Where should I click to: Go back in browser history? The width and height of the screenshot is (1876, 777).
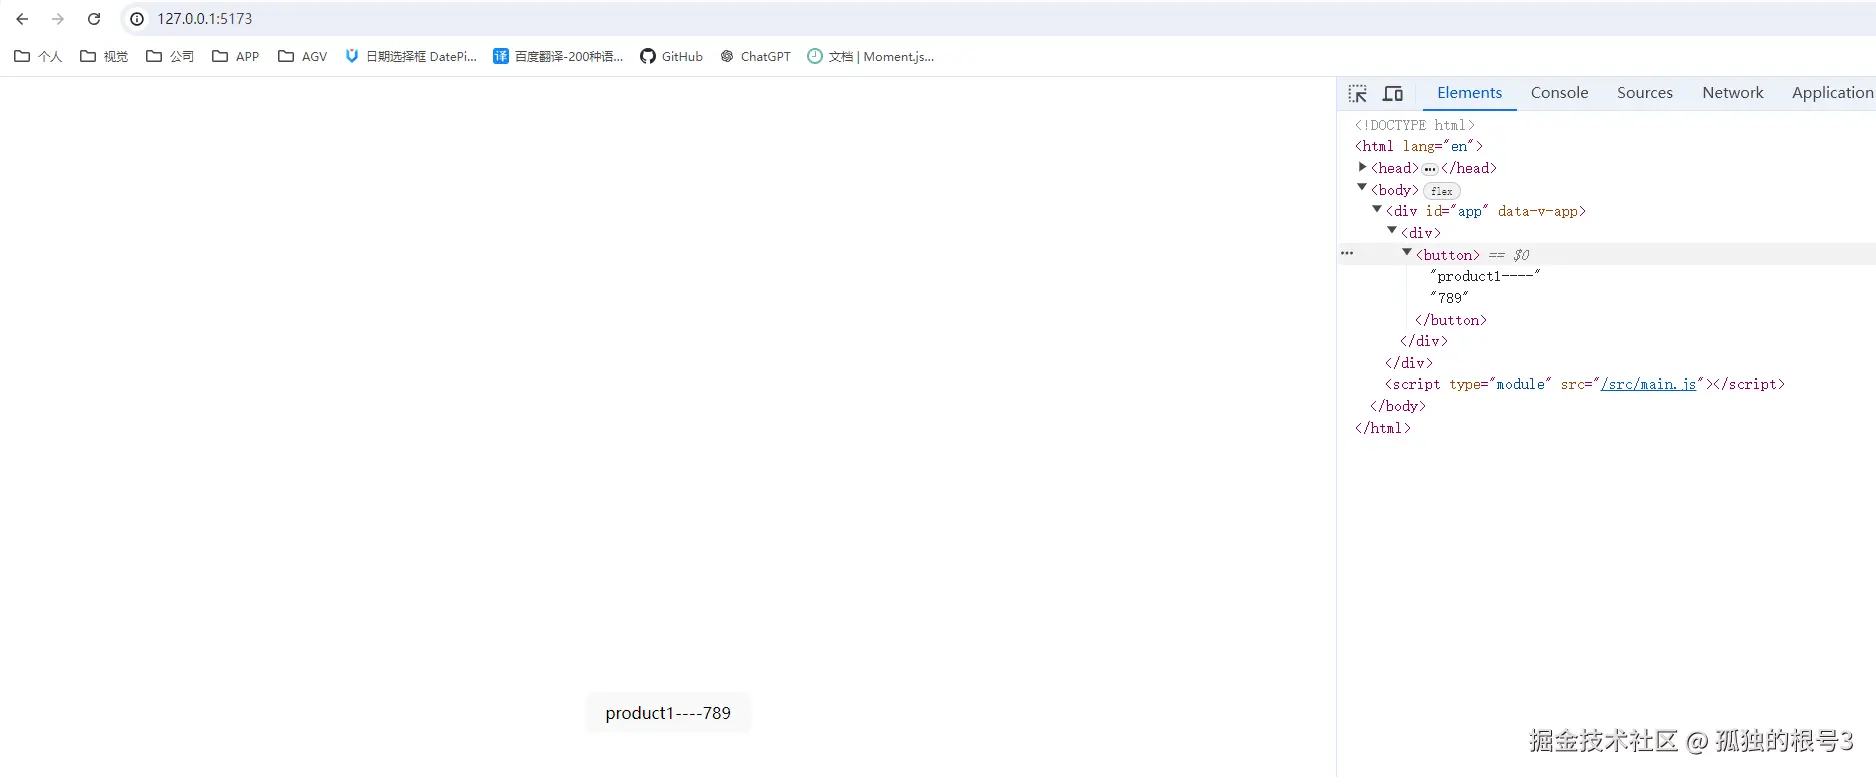[22, 19]
